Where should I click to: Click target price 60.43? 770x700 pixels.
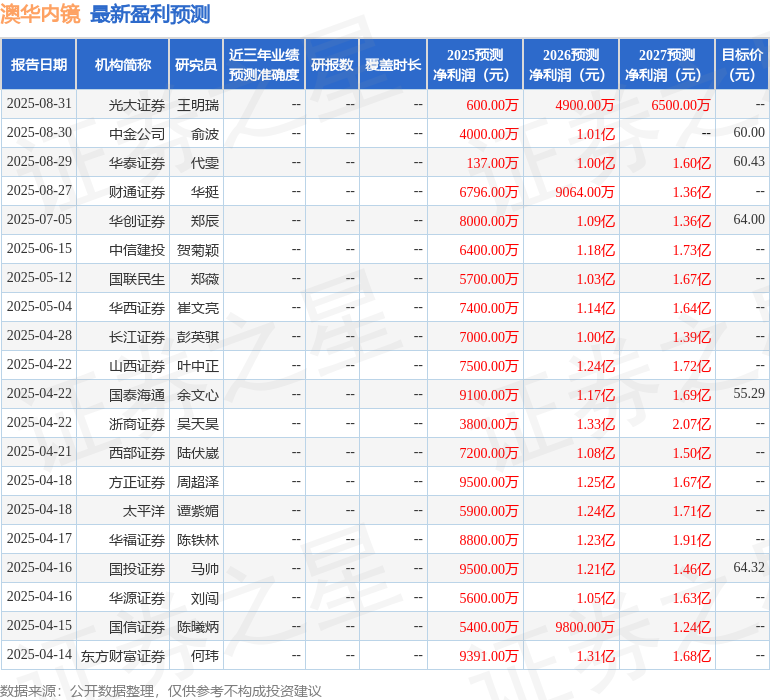749,161
